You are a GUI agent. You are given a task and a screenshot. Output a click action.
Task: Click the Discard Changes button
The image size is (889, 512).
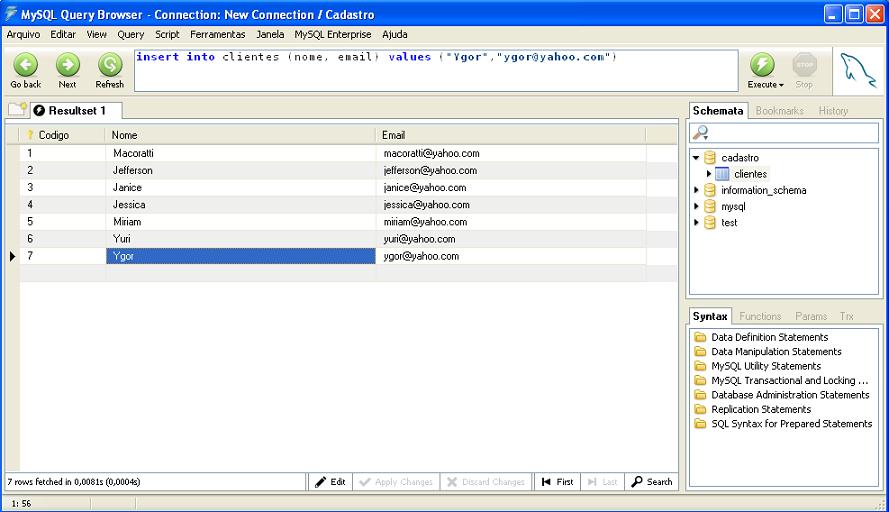coord(485,482)
